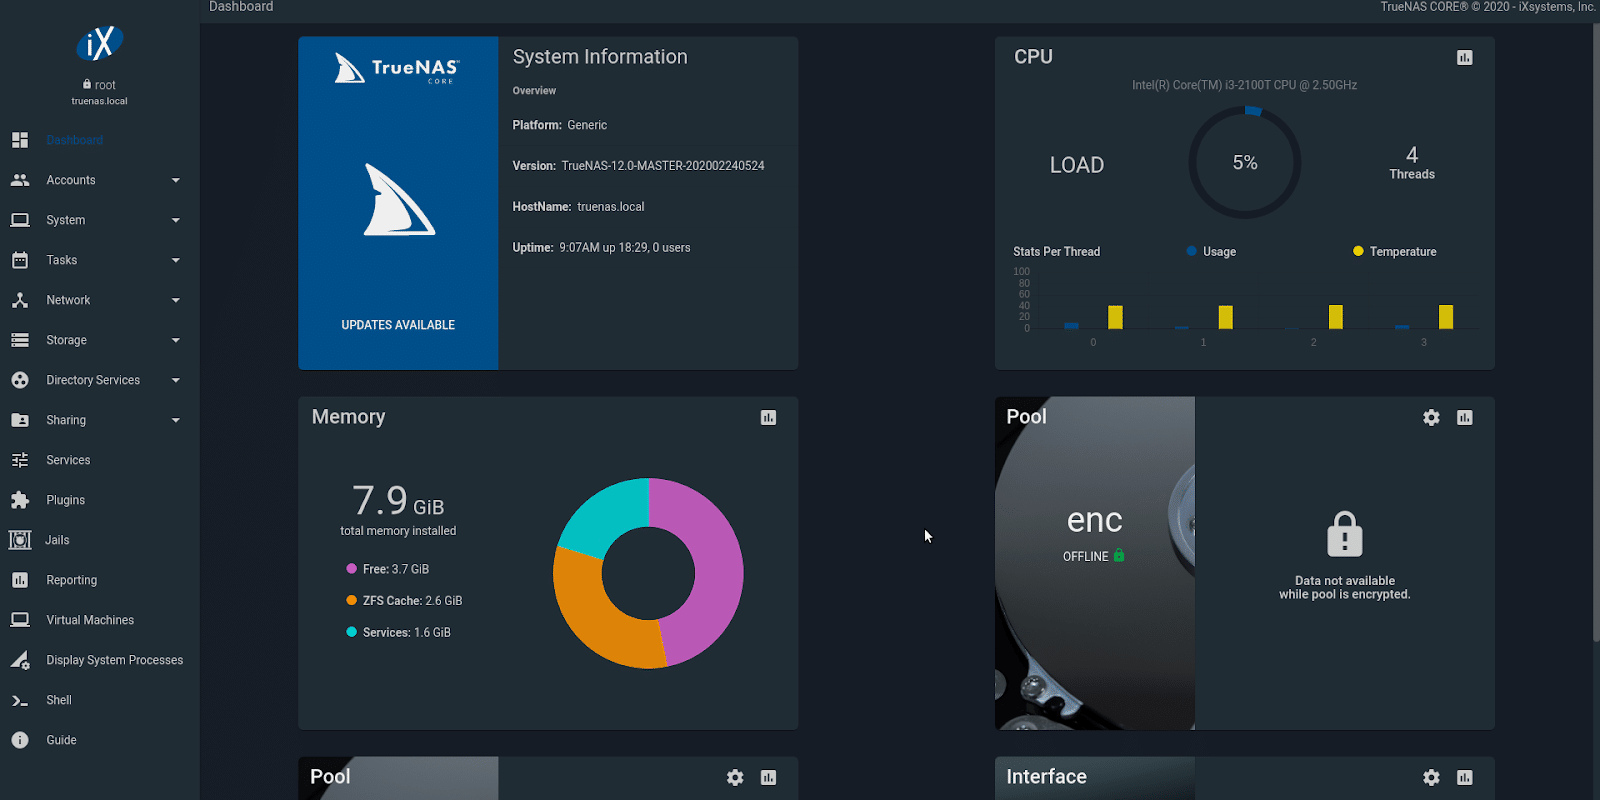Click the Dashboard breadcrumb title

click(241, 7)
